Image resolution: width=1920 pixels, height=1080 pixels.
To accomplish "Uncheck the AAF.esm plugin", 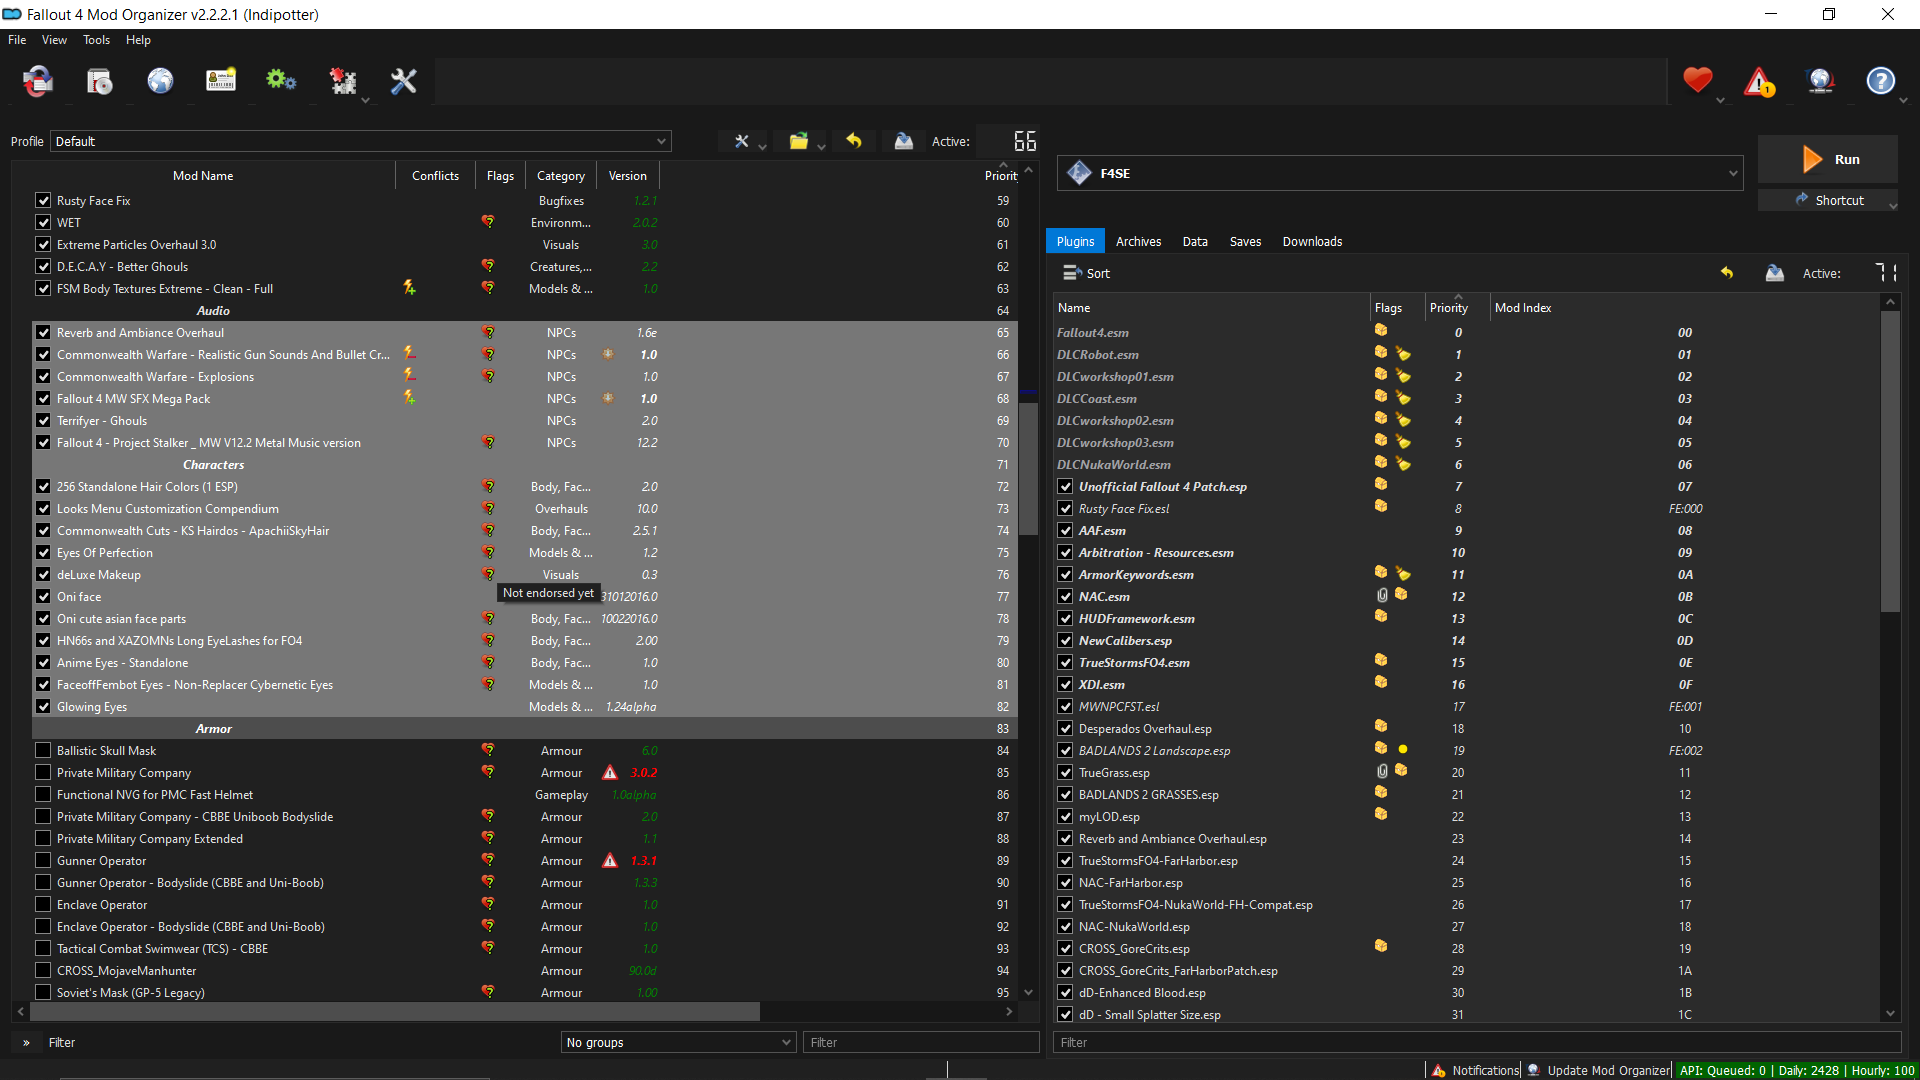I will click(x=1066, y=531).
